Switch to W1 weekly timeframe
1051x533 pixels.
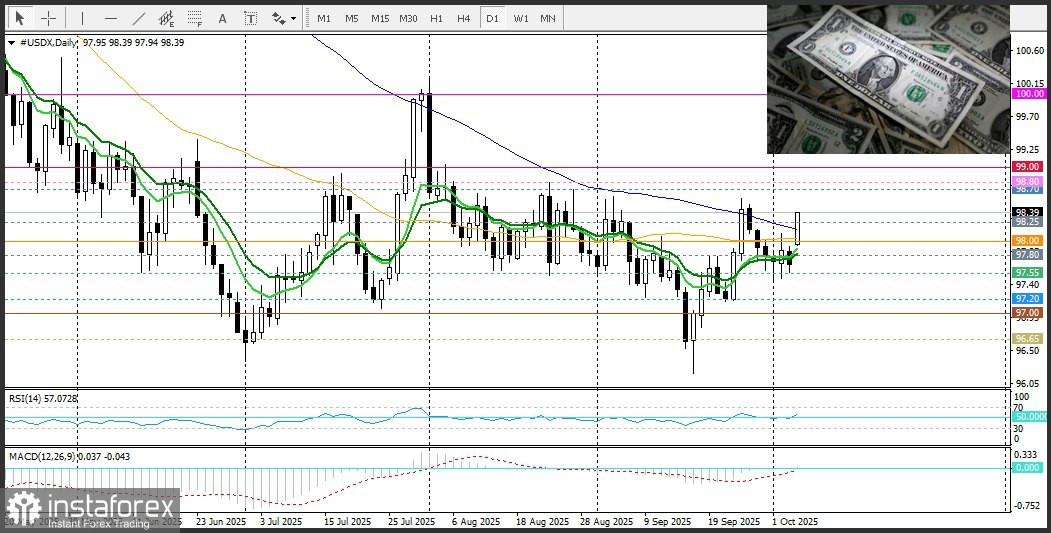click(x=521, y=18)
